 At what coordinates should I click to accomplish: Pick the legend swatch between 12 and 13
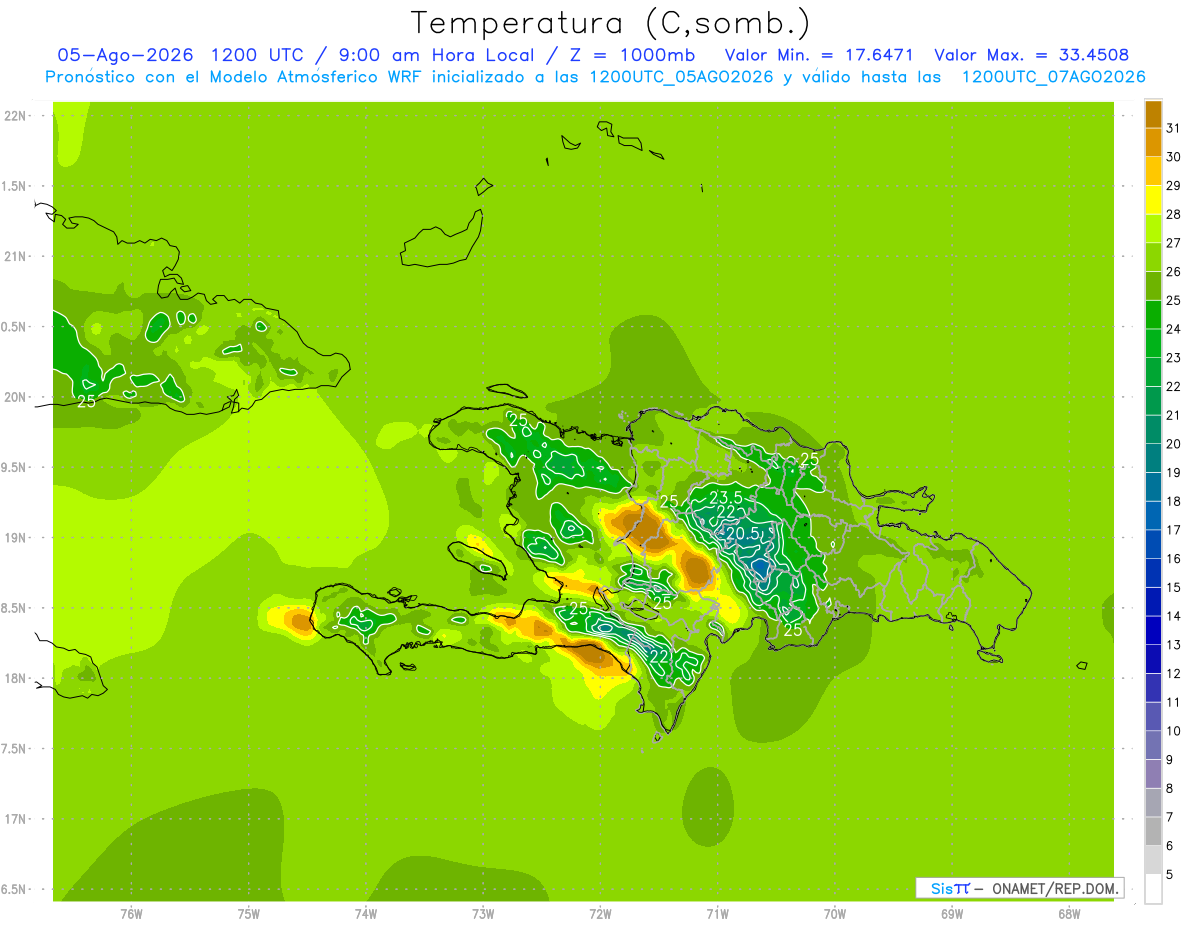[x=1153, y=659]
